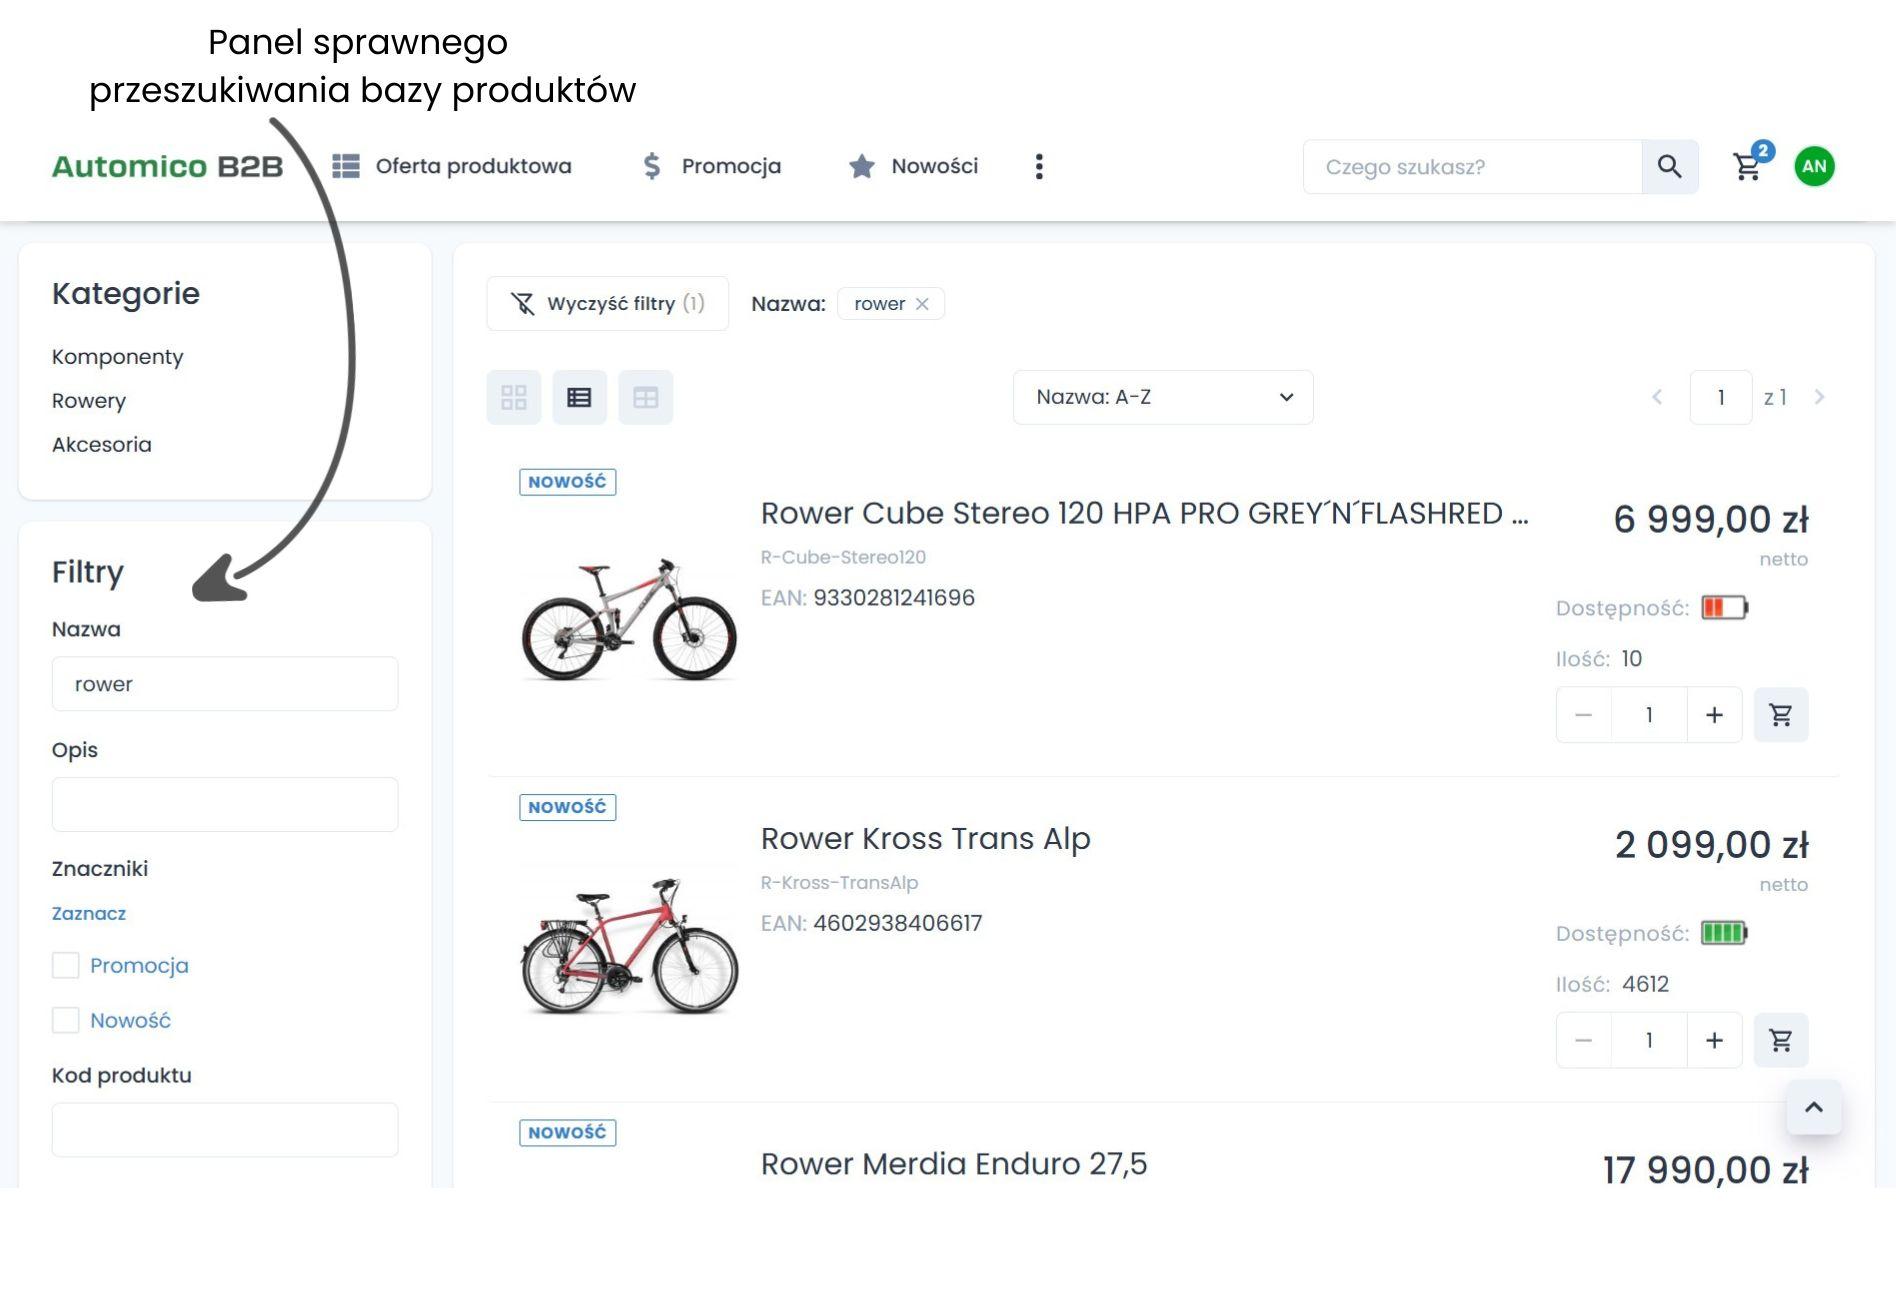Remove the 'rower' name filter chip

pyautogui.click(x=922, y=304)
